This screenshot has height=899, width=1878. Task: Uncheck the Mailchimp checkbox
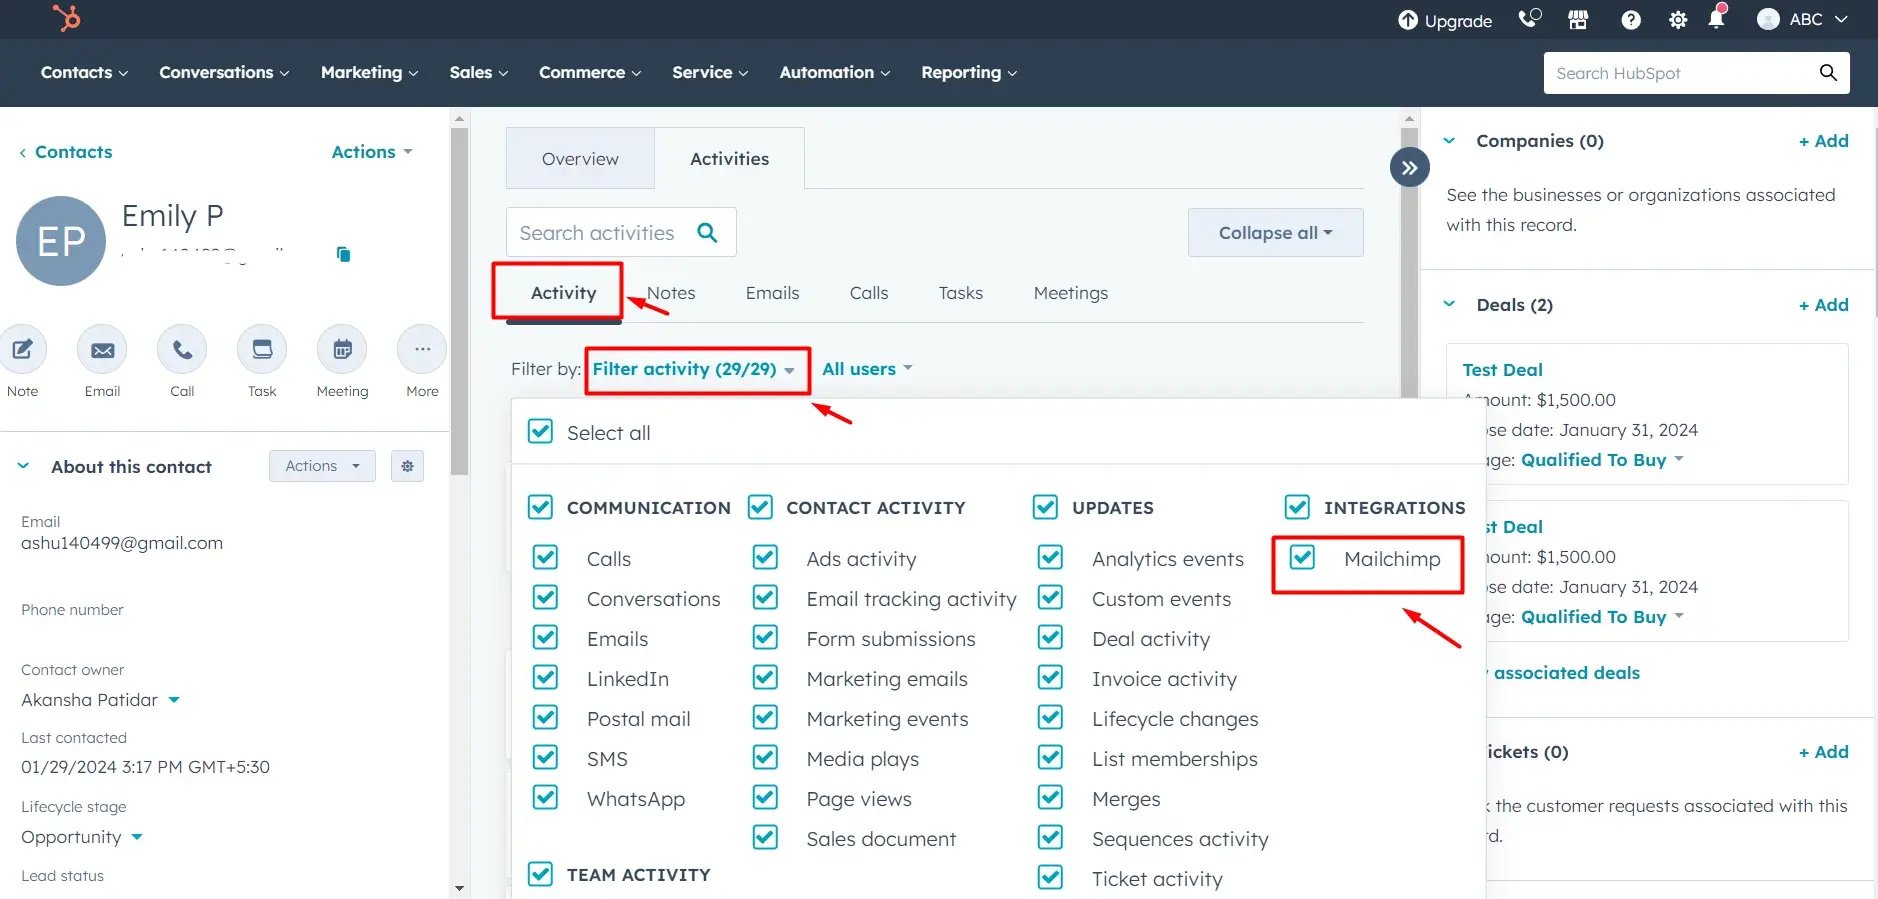coord(1302,557)
